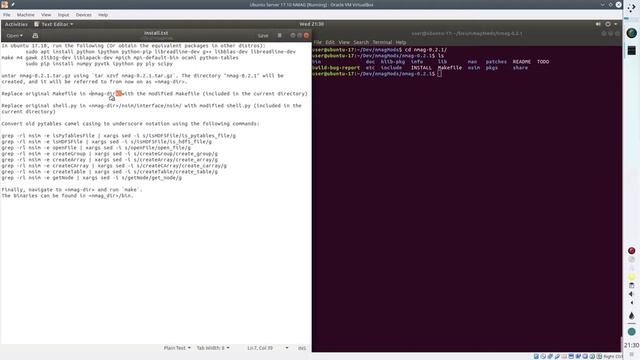This screenshot has height=360, width=640.
Task: Maximize the Text Editor window
Action: [299, 36]
